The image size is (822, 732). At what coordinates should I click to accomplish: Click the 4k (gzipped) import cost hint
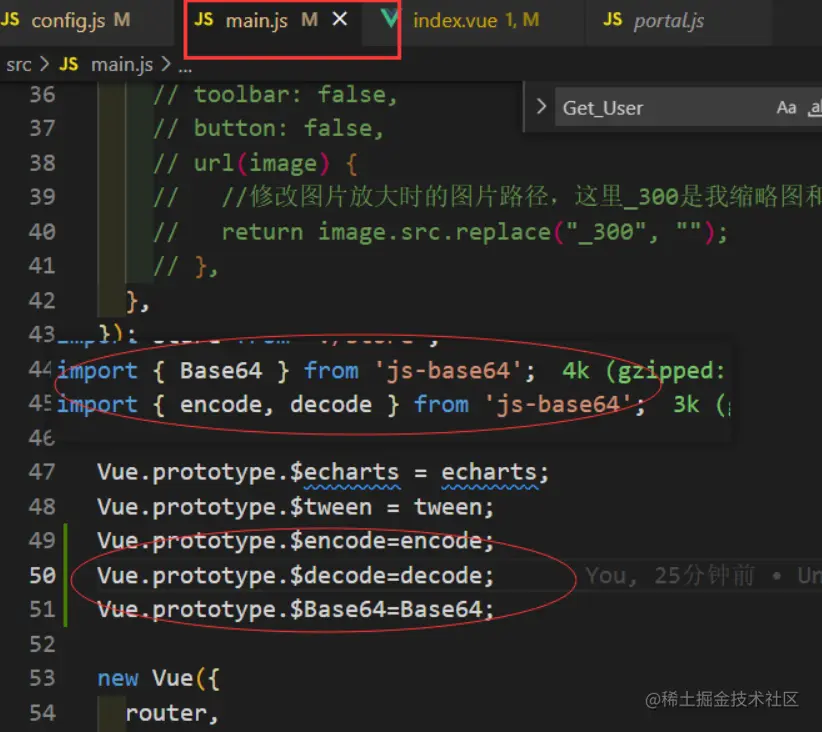coord(644,371)
